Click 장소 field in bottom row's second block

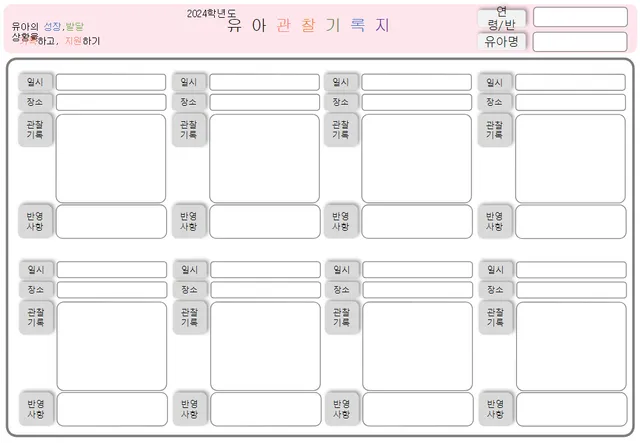266,290
